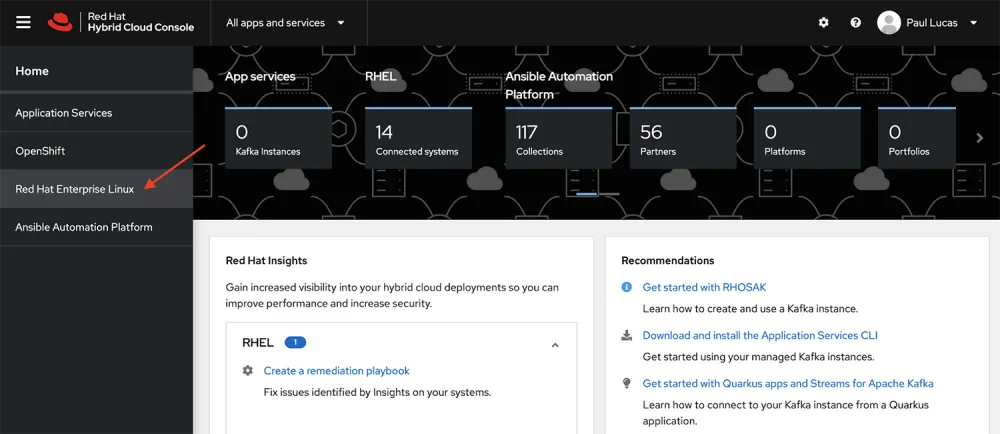Follow Download and install the Application Services CLI

tap(760, 335)
